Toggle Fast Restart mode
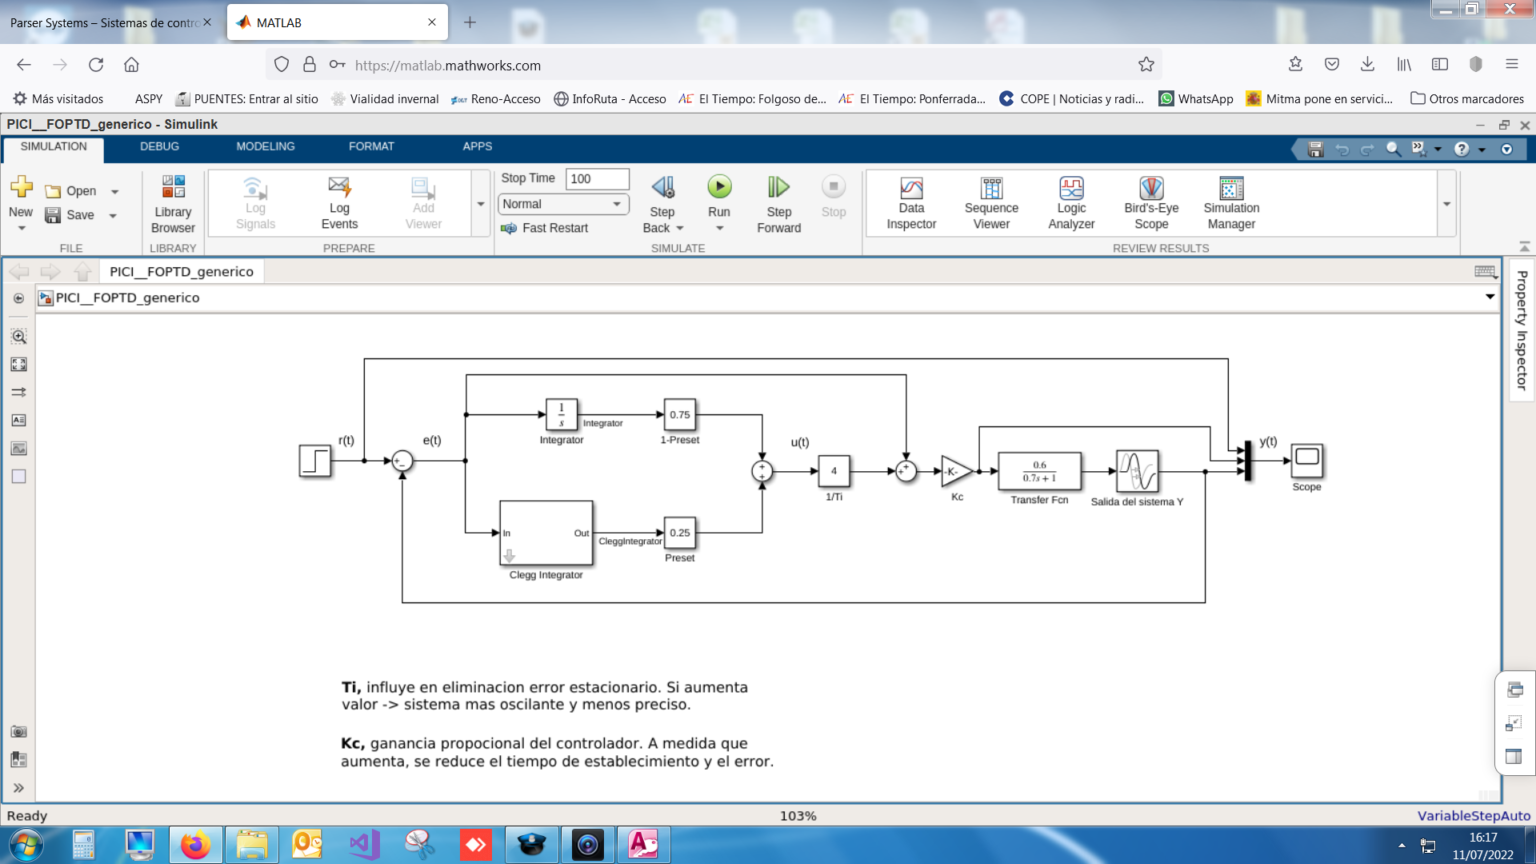Screen dimensions: 1536x864 pyautogui.click(x=545, y=228)
